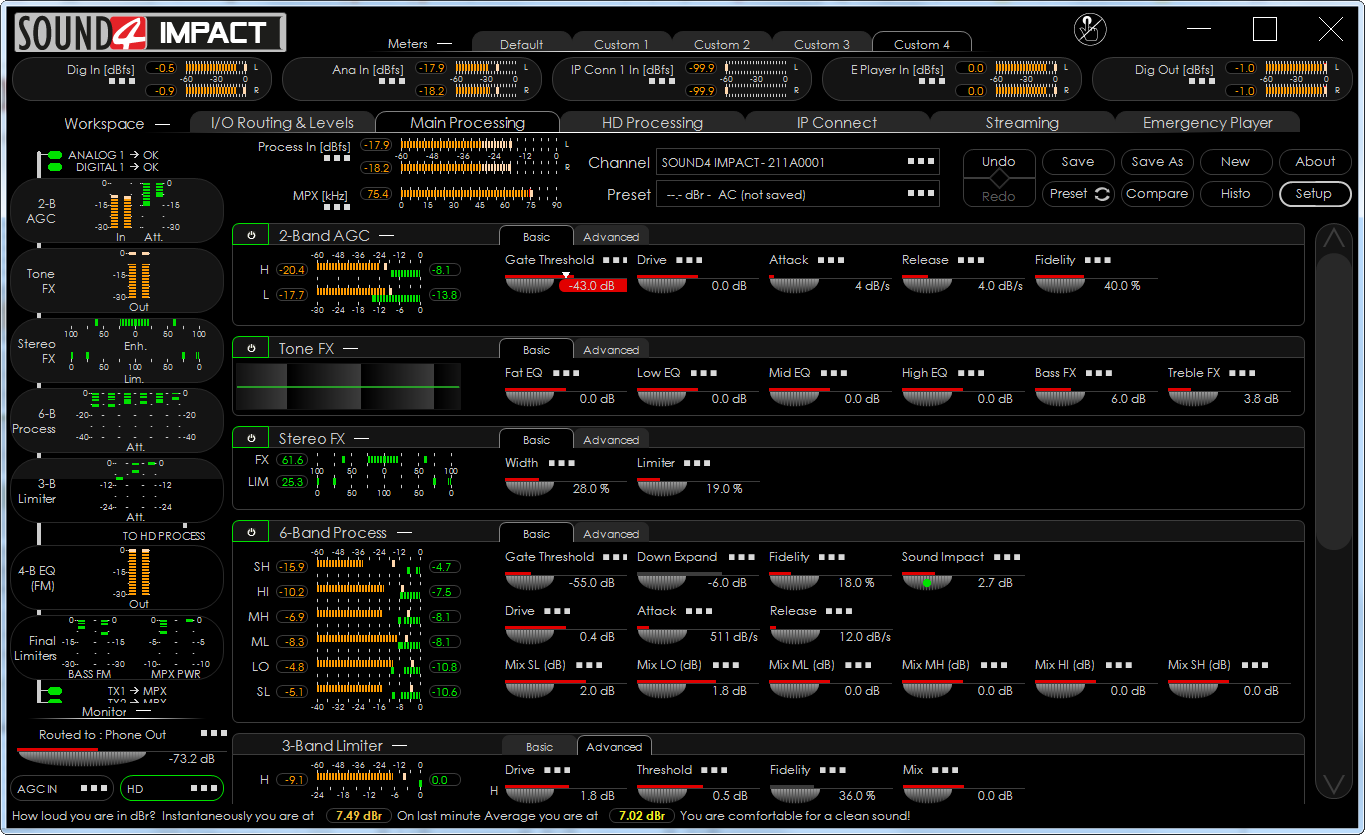Click the E Player In meter options dots

tap(931, 81)
